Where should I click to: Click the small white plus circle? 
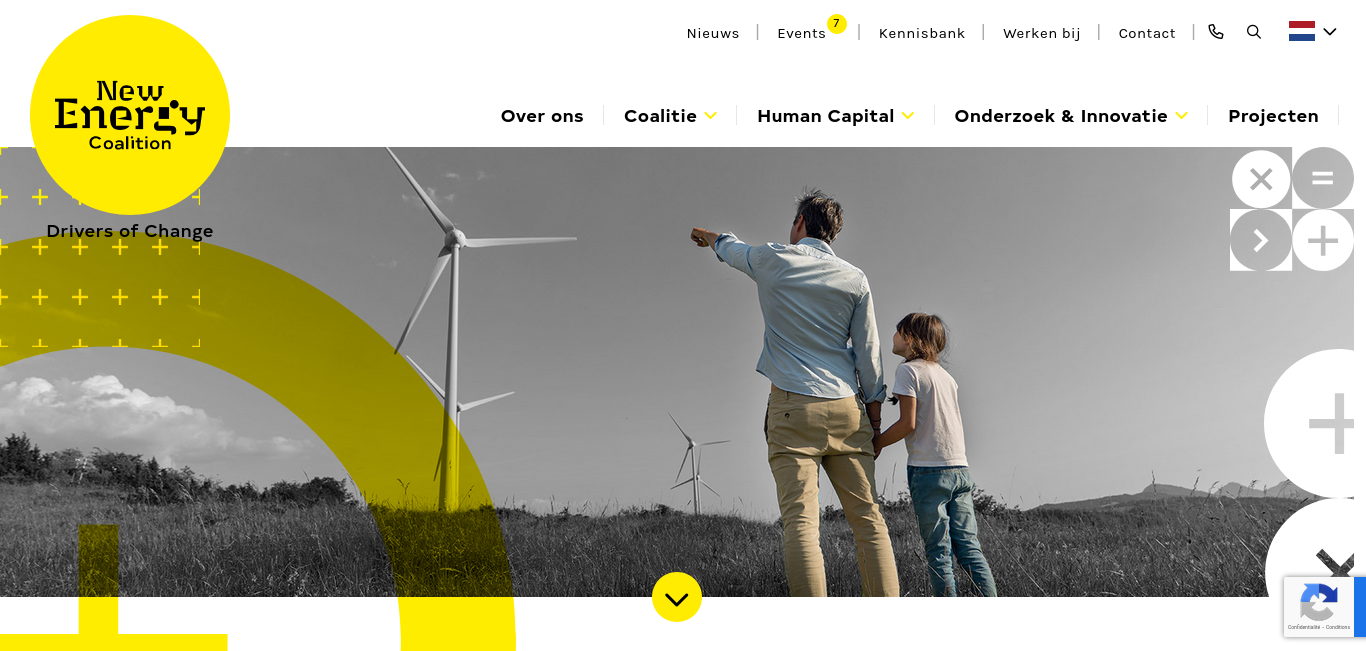[x=1323, y=240]
